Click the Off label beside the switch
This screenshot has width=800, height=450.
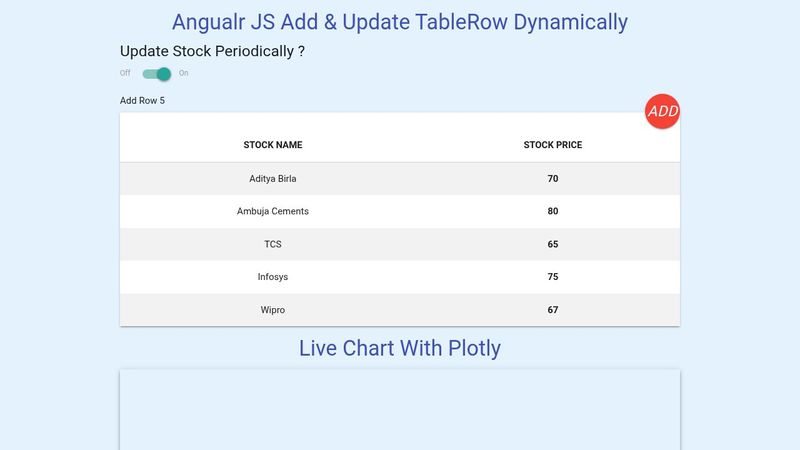tap(125, 73)
